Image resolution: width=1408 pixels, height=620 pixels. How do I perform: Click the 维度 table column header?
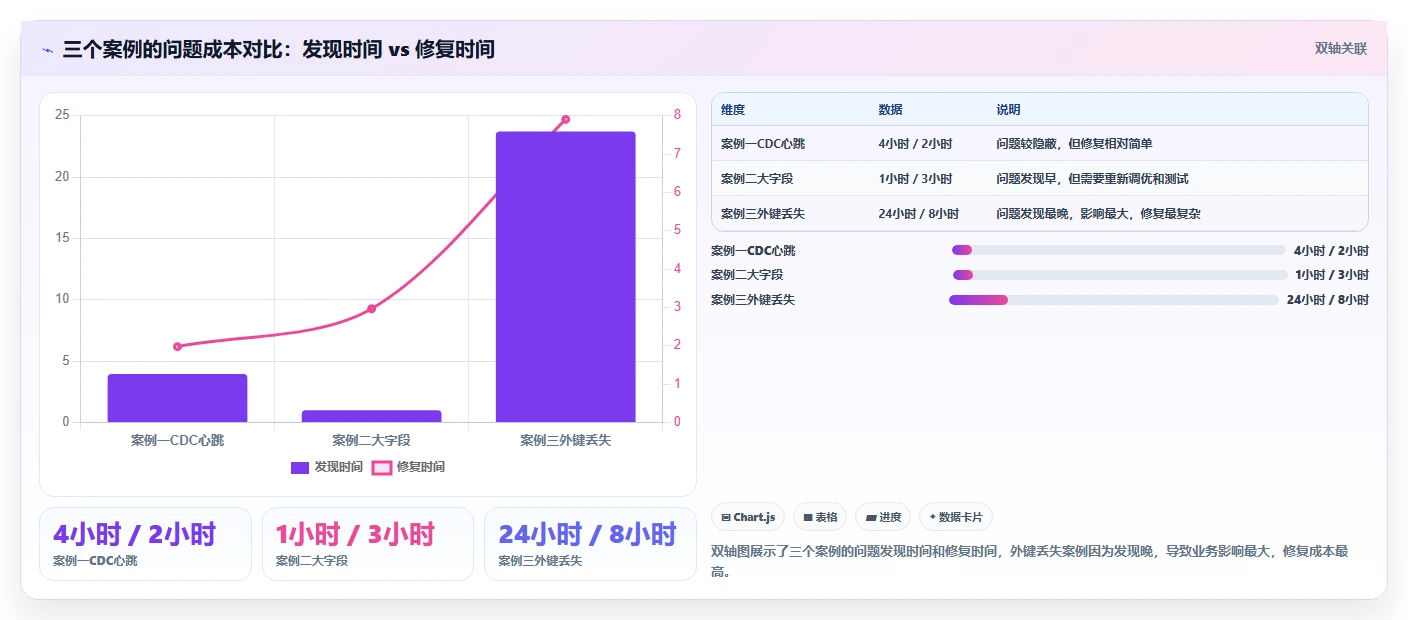coord(733,110)
